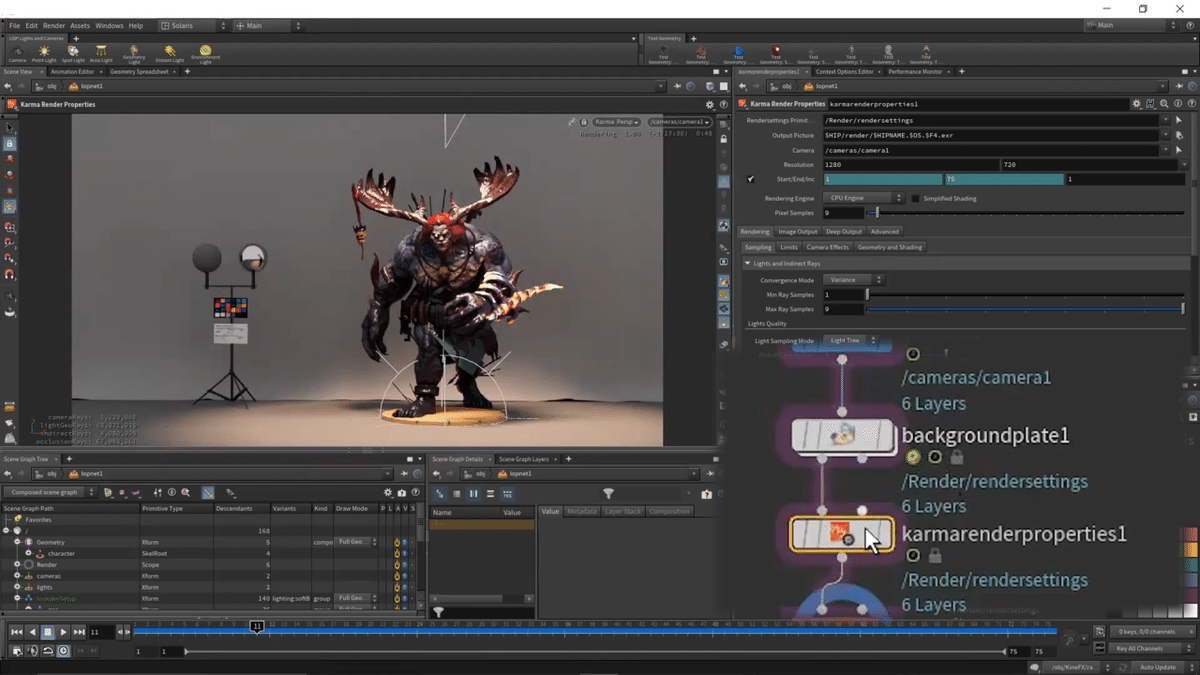Open the Render menu
This screenshot has width=1200, height=675.
[54, 25]
